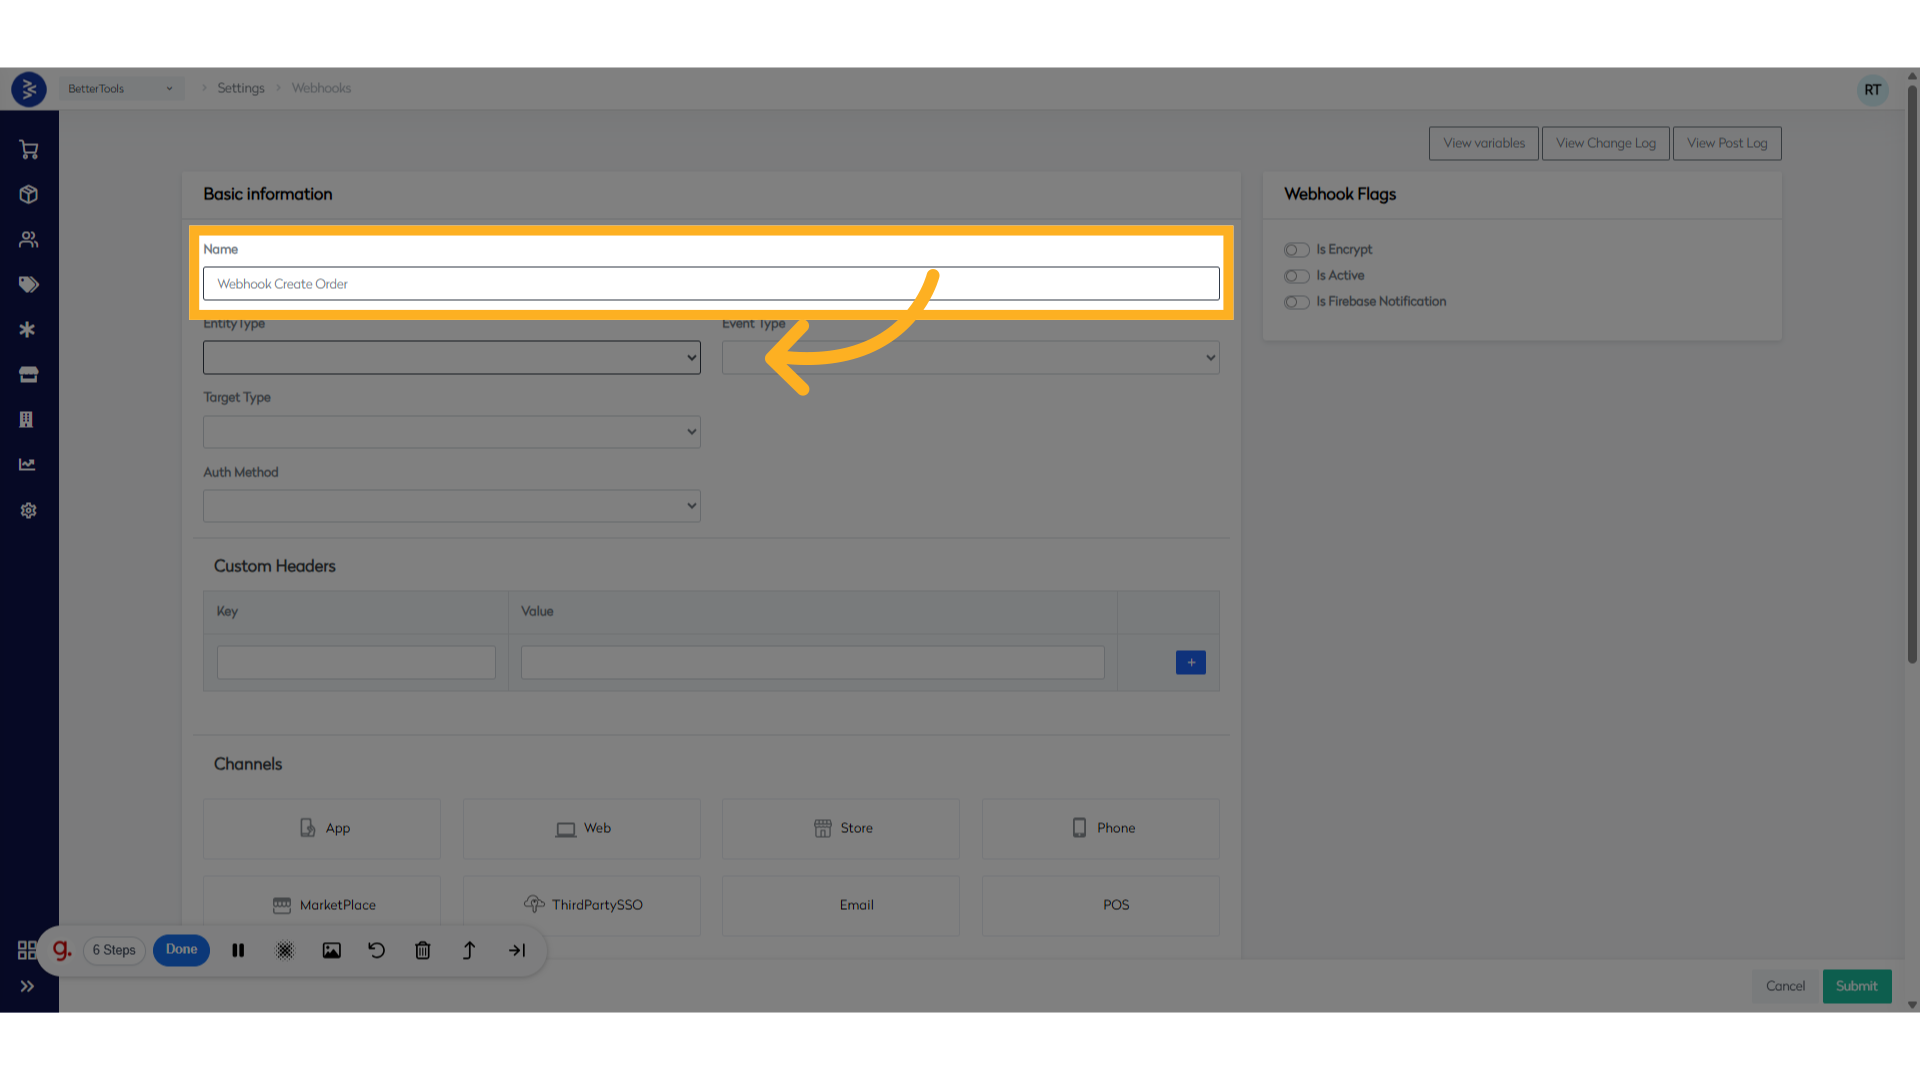
Task: Pause the recording in the capture toolbar
Action: [238, 950]
